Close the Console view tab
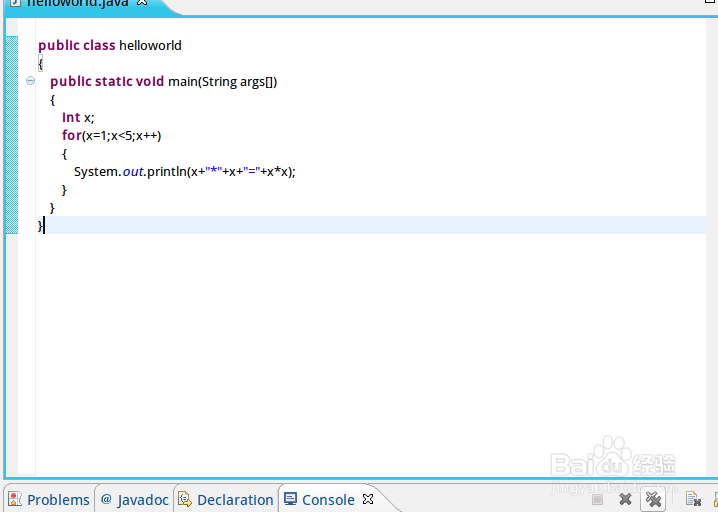718x512 pixels. [x=368, y=499]
